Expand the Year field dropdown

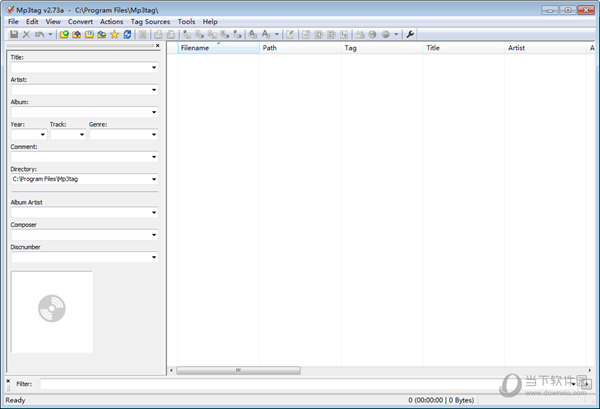(42, 135)
